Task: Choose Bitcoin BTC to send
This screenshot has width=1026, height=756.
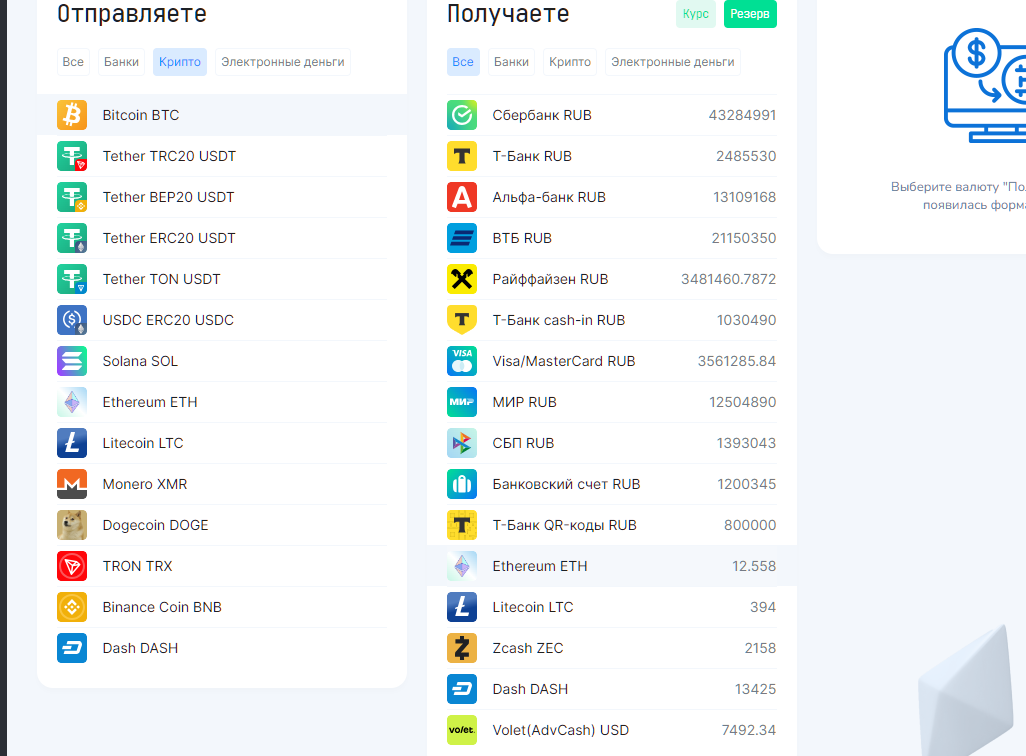Action: point(222,115)
